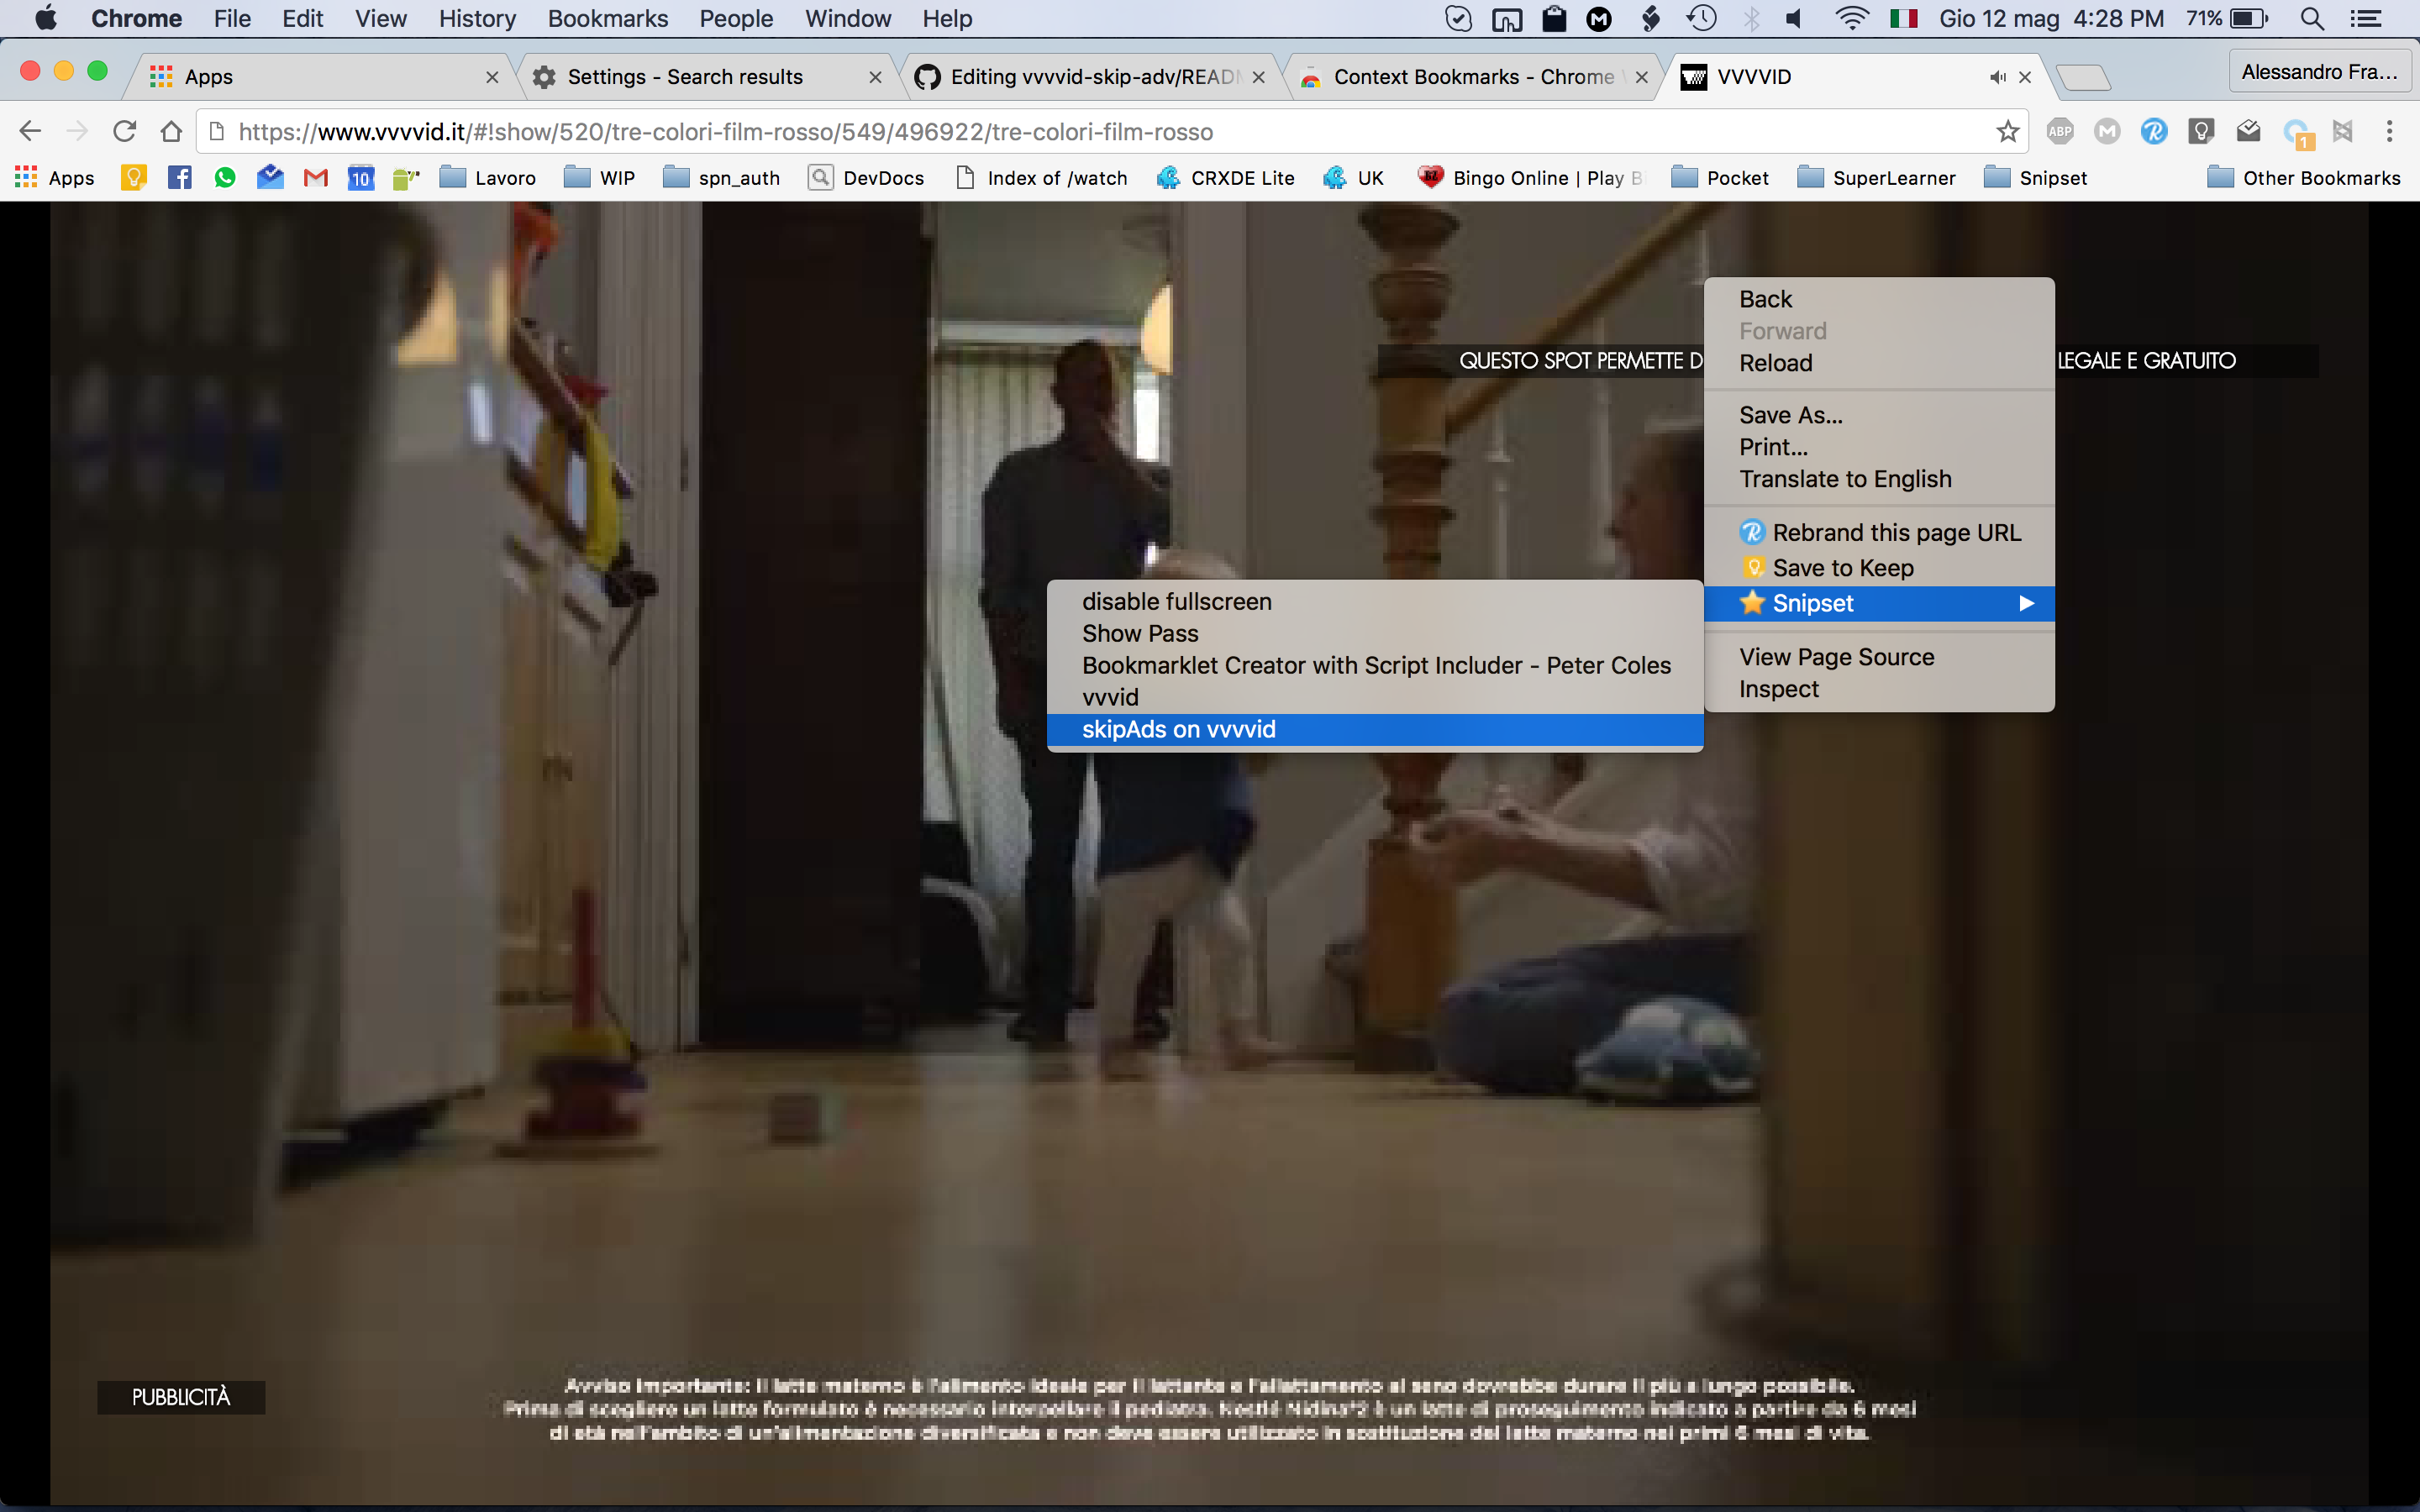This screenshot has width=2420, height=1512.
Task: Open Chrome's three-dot menu
Action: click(x=2389, y=131)
